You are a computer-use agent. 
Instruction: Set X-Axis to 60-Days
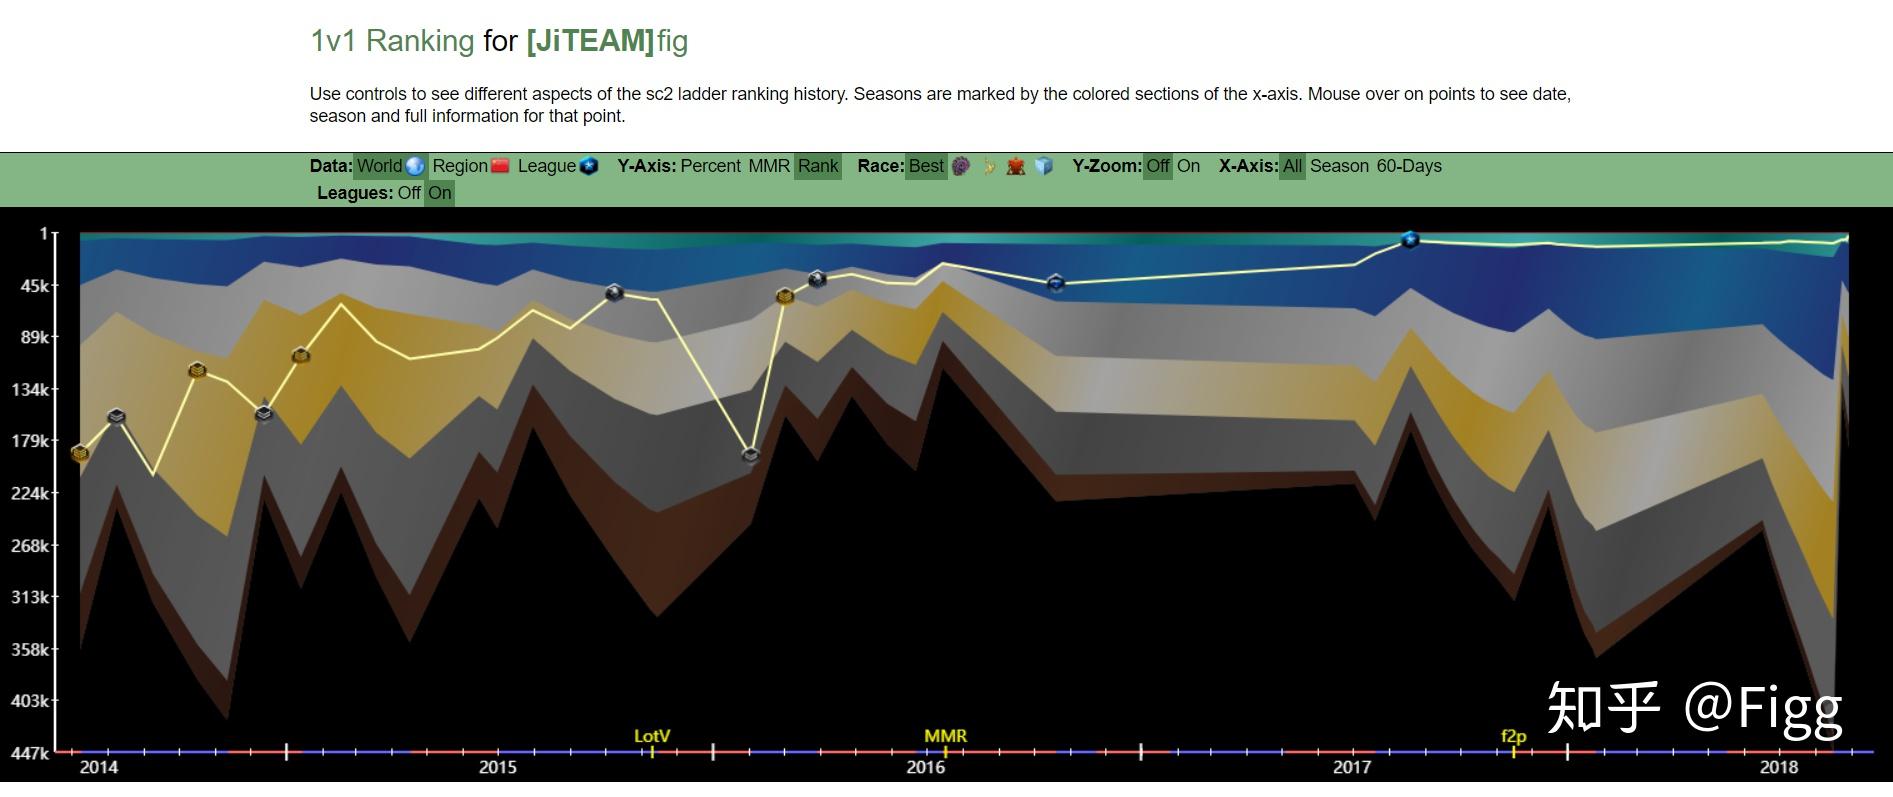click(x=1409, y=166)
